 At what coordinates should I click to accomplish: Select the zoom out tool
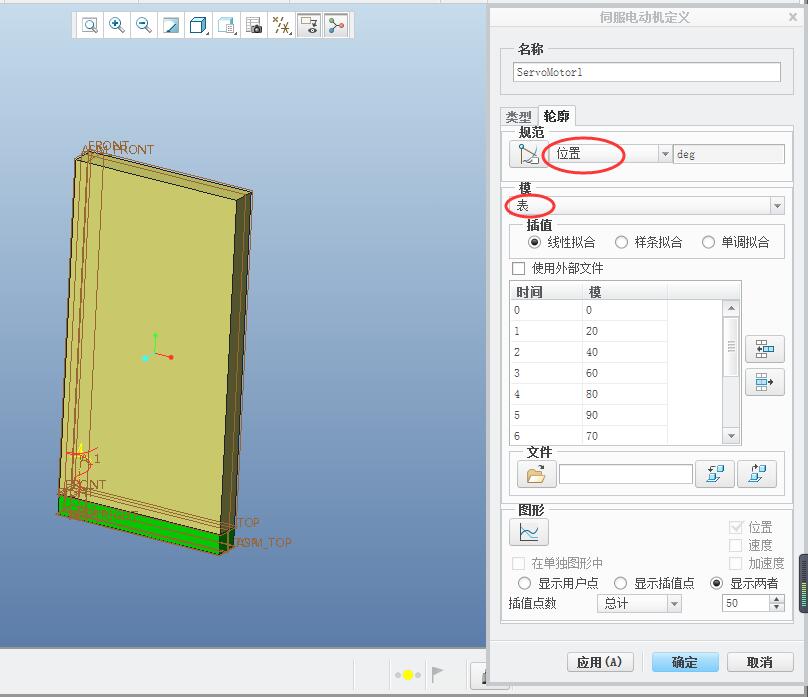coord(144,25)
